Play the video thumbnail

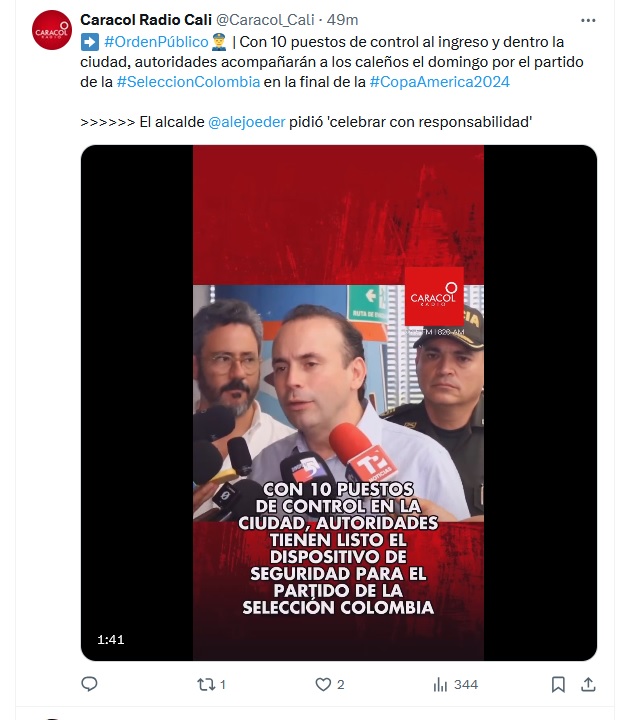pyautogui.click(x=338, y=403)
